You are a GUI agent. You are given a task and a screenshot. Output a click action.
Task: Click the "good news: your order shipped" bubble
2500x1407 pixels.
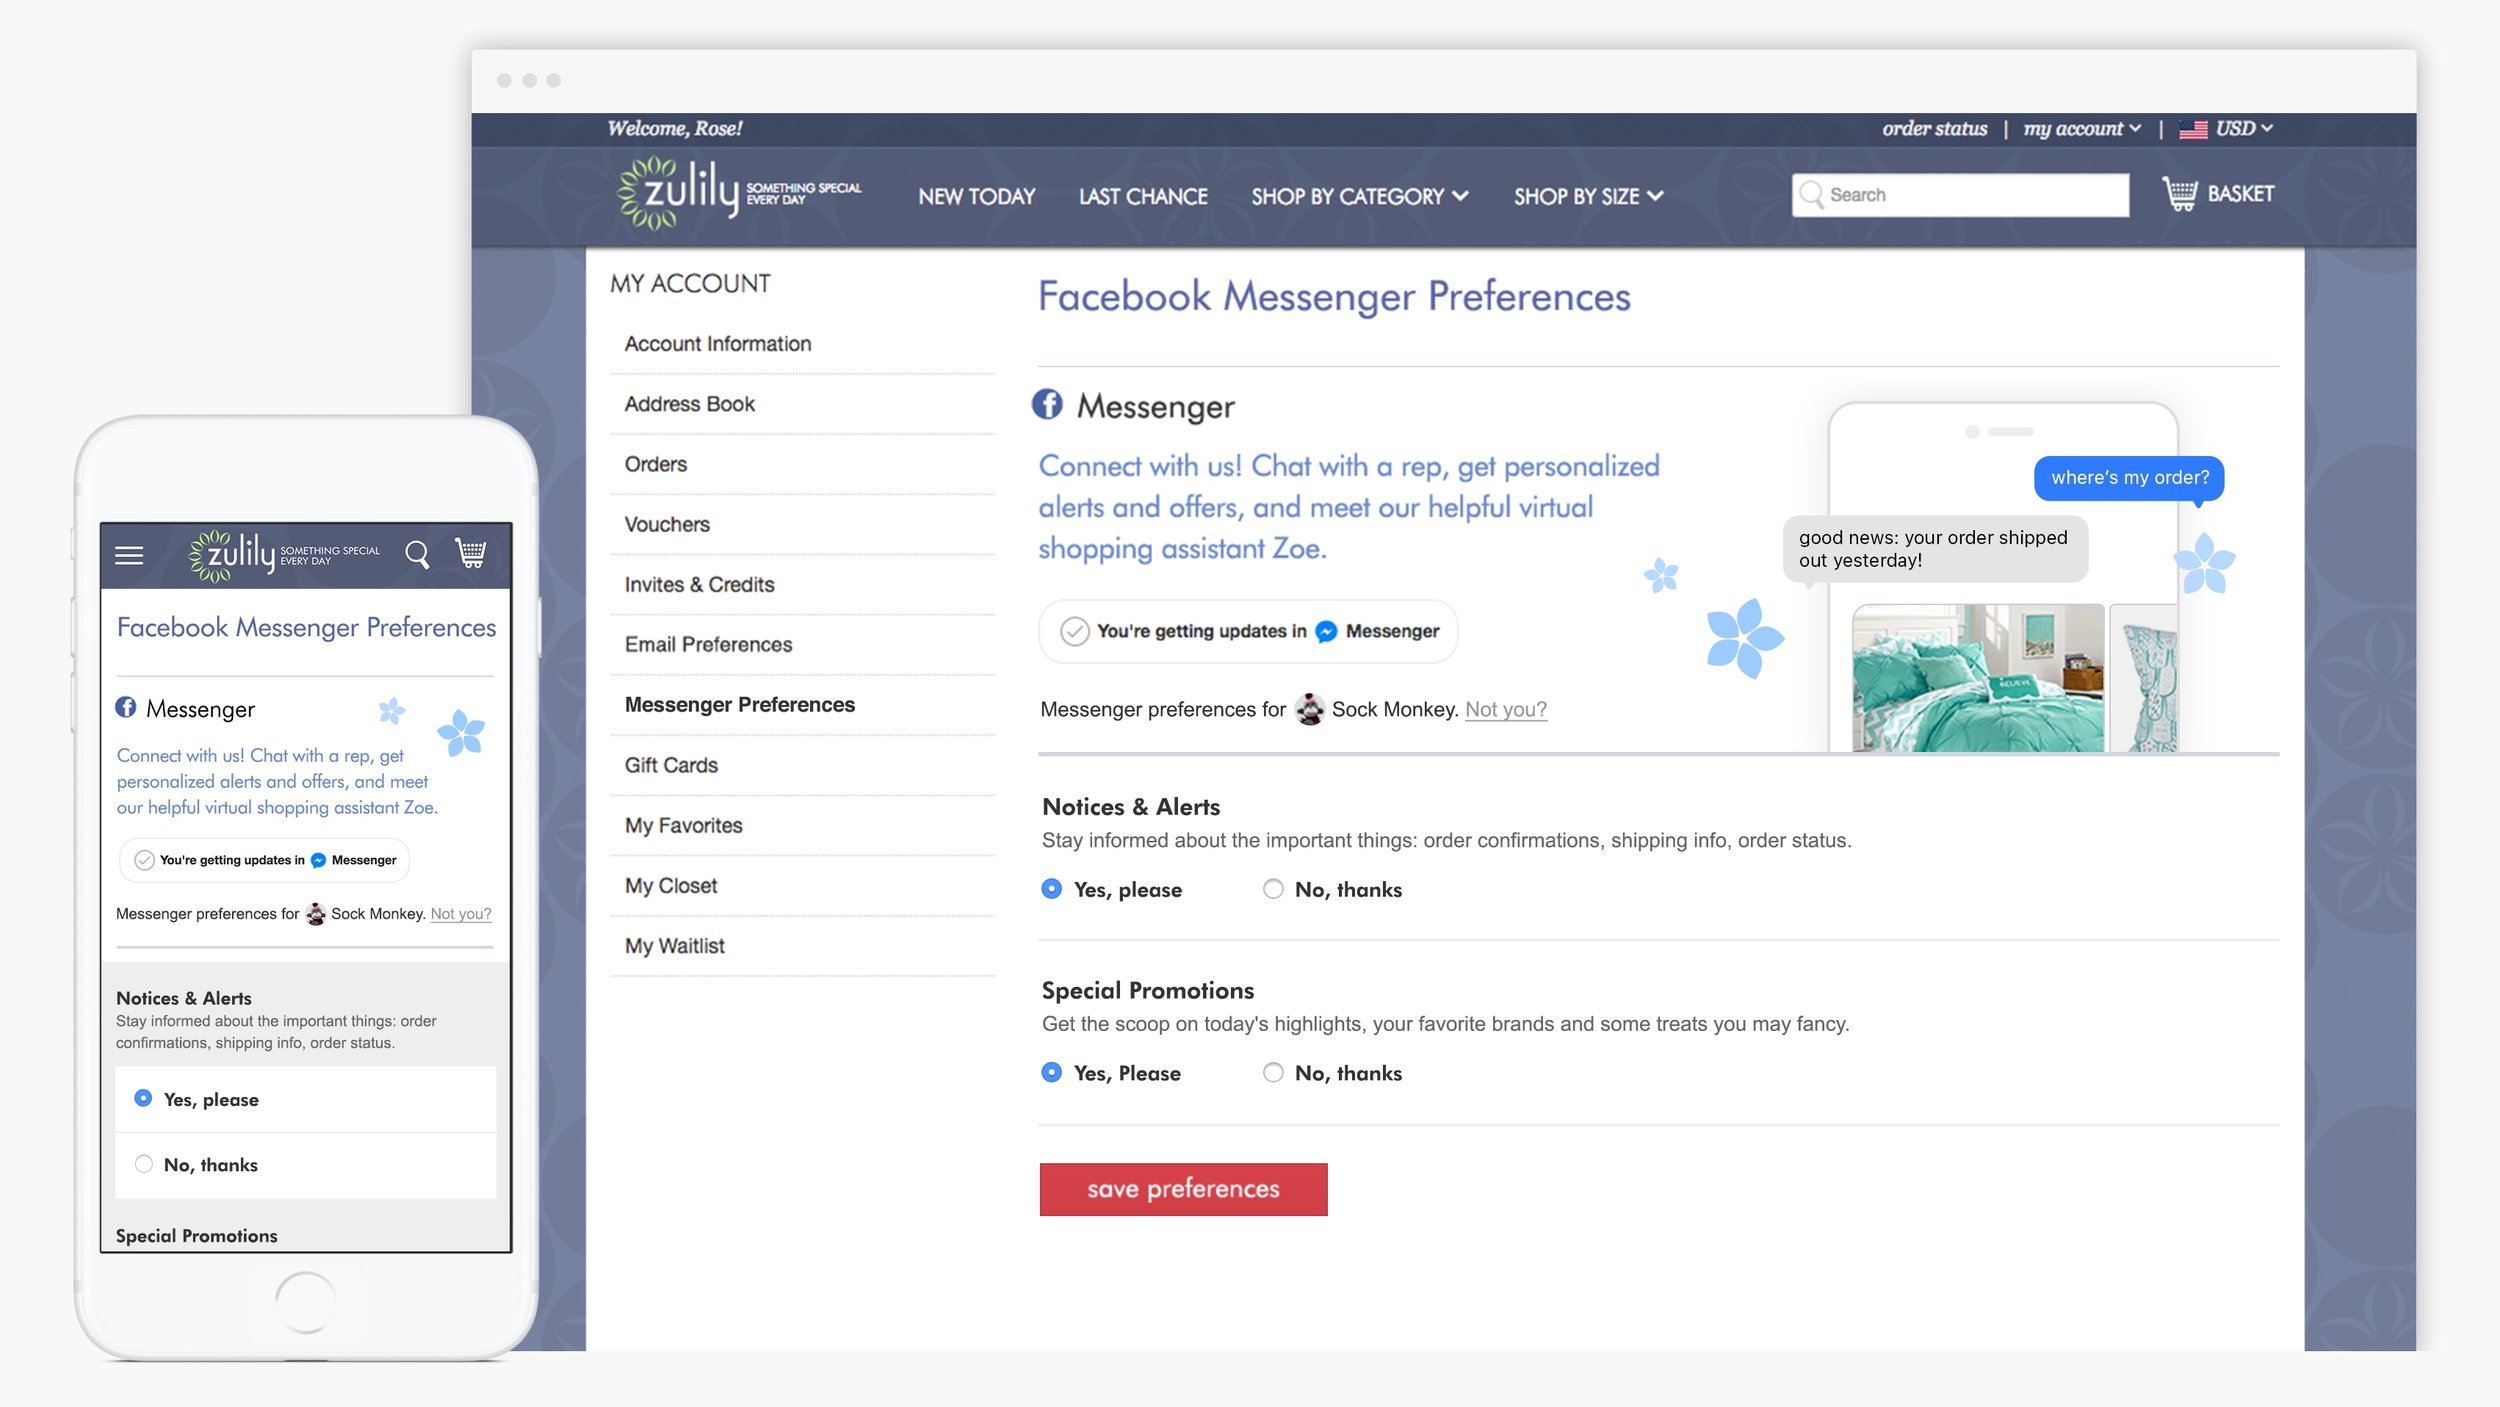point(1935,549)
